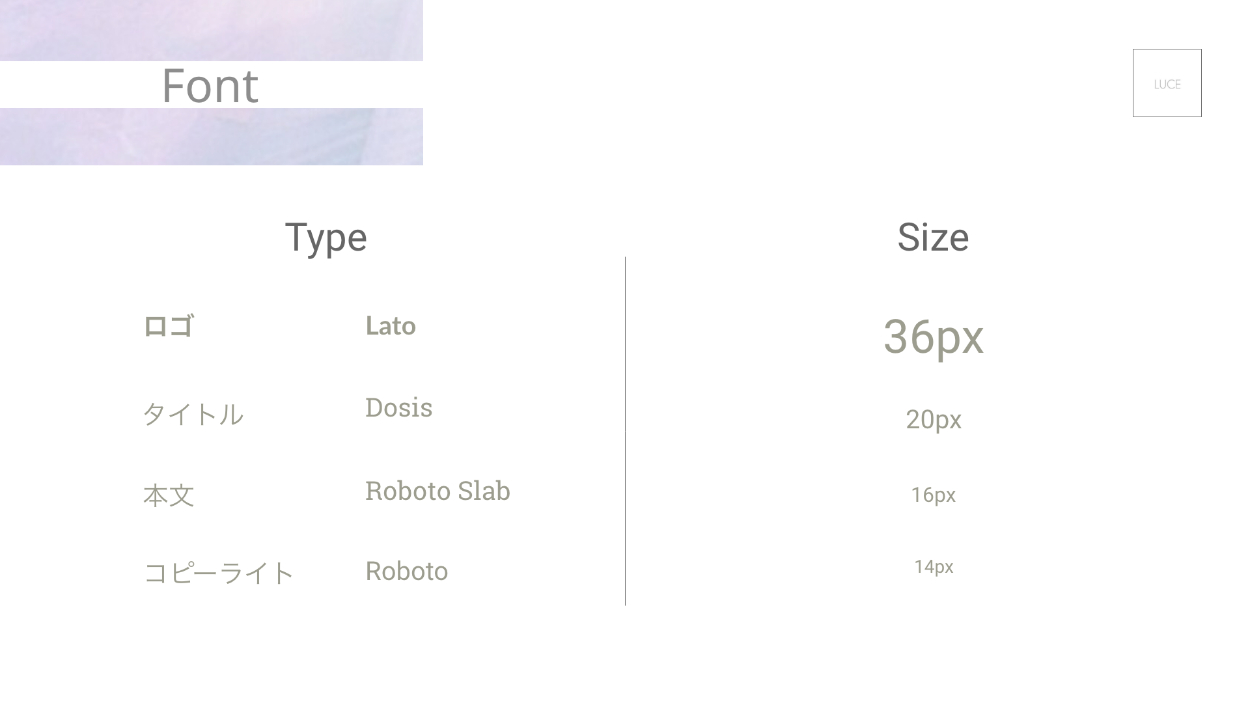Click the Lato font name

point(390,326)
